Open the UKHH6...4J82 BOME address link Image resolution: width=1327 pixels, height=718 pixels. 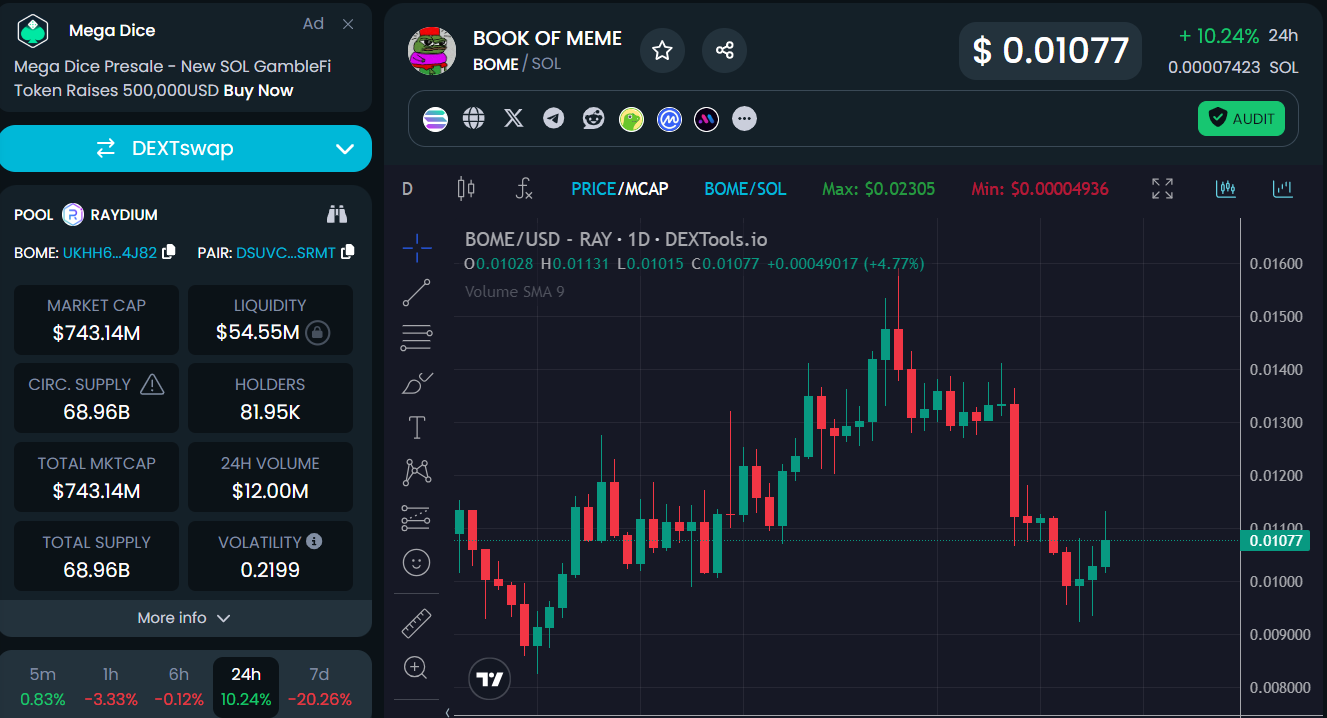[x=110, y=253]
